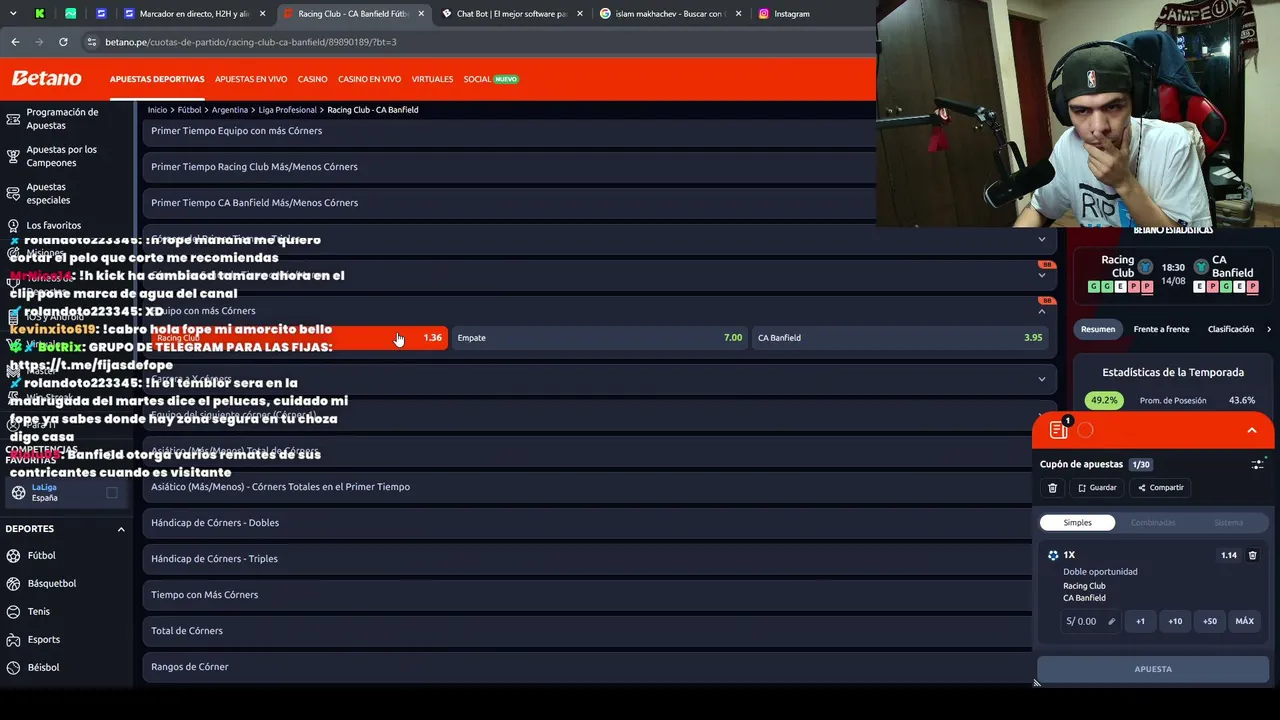Click the Compartir button in the bet slip
This screenshot has height=720, width=1280.
click(1160, 488)
